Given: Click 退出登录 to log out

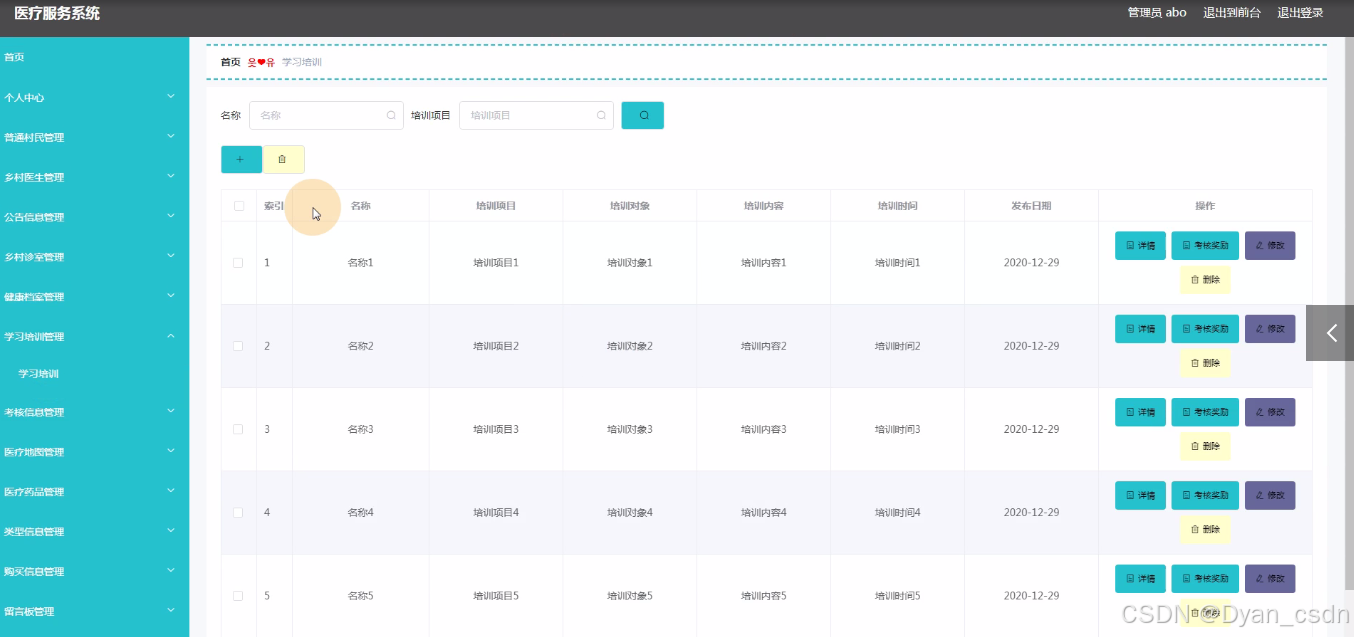Looking at the screenshot, I should coord(1300,13).
